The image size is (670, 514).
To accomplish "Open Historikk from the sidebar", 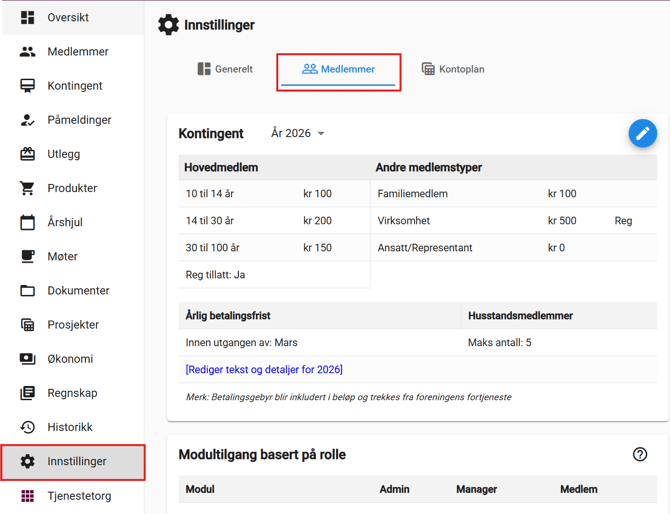I will point(70,427).
